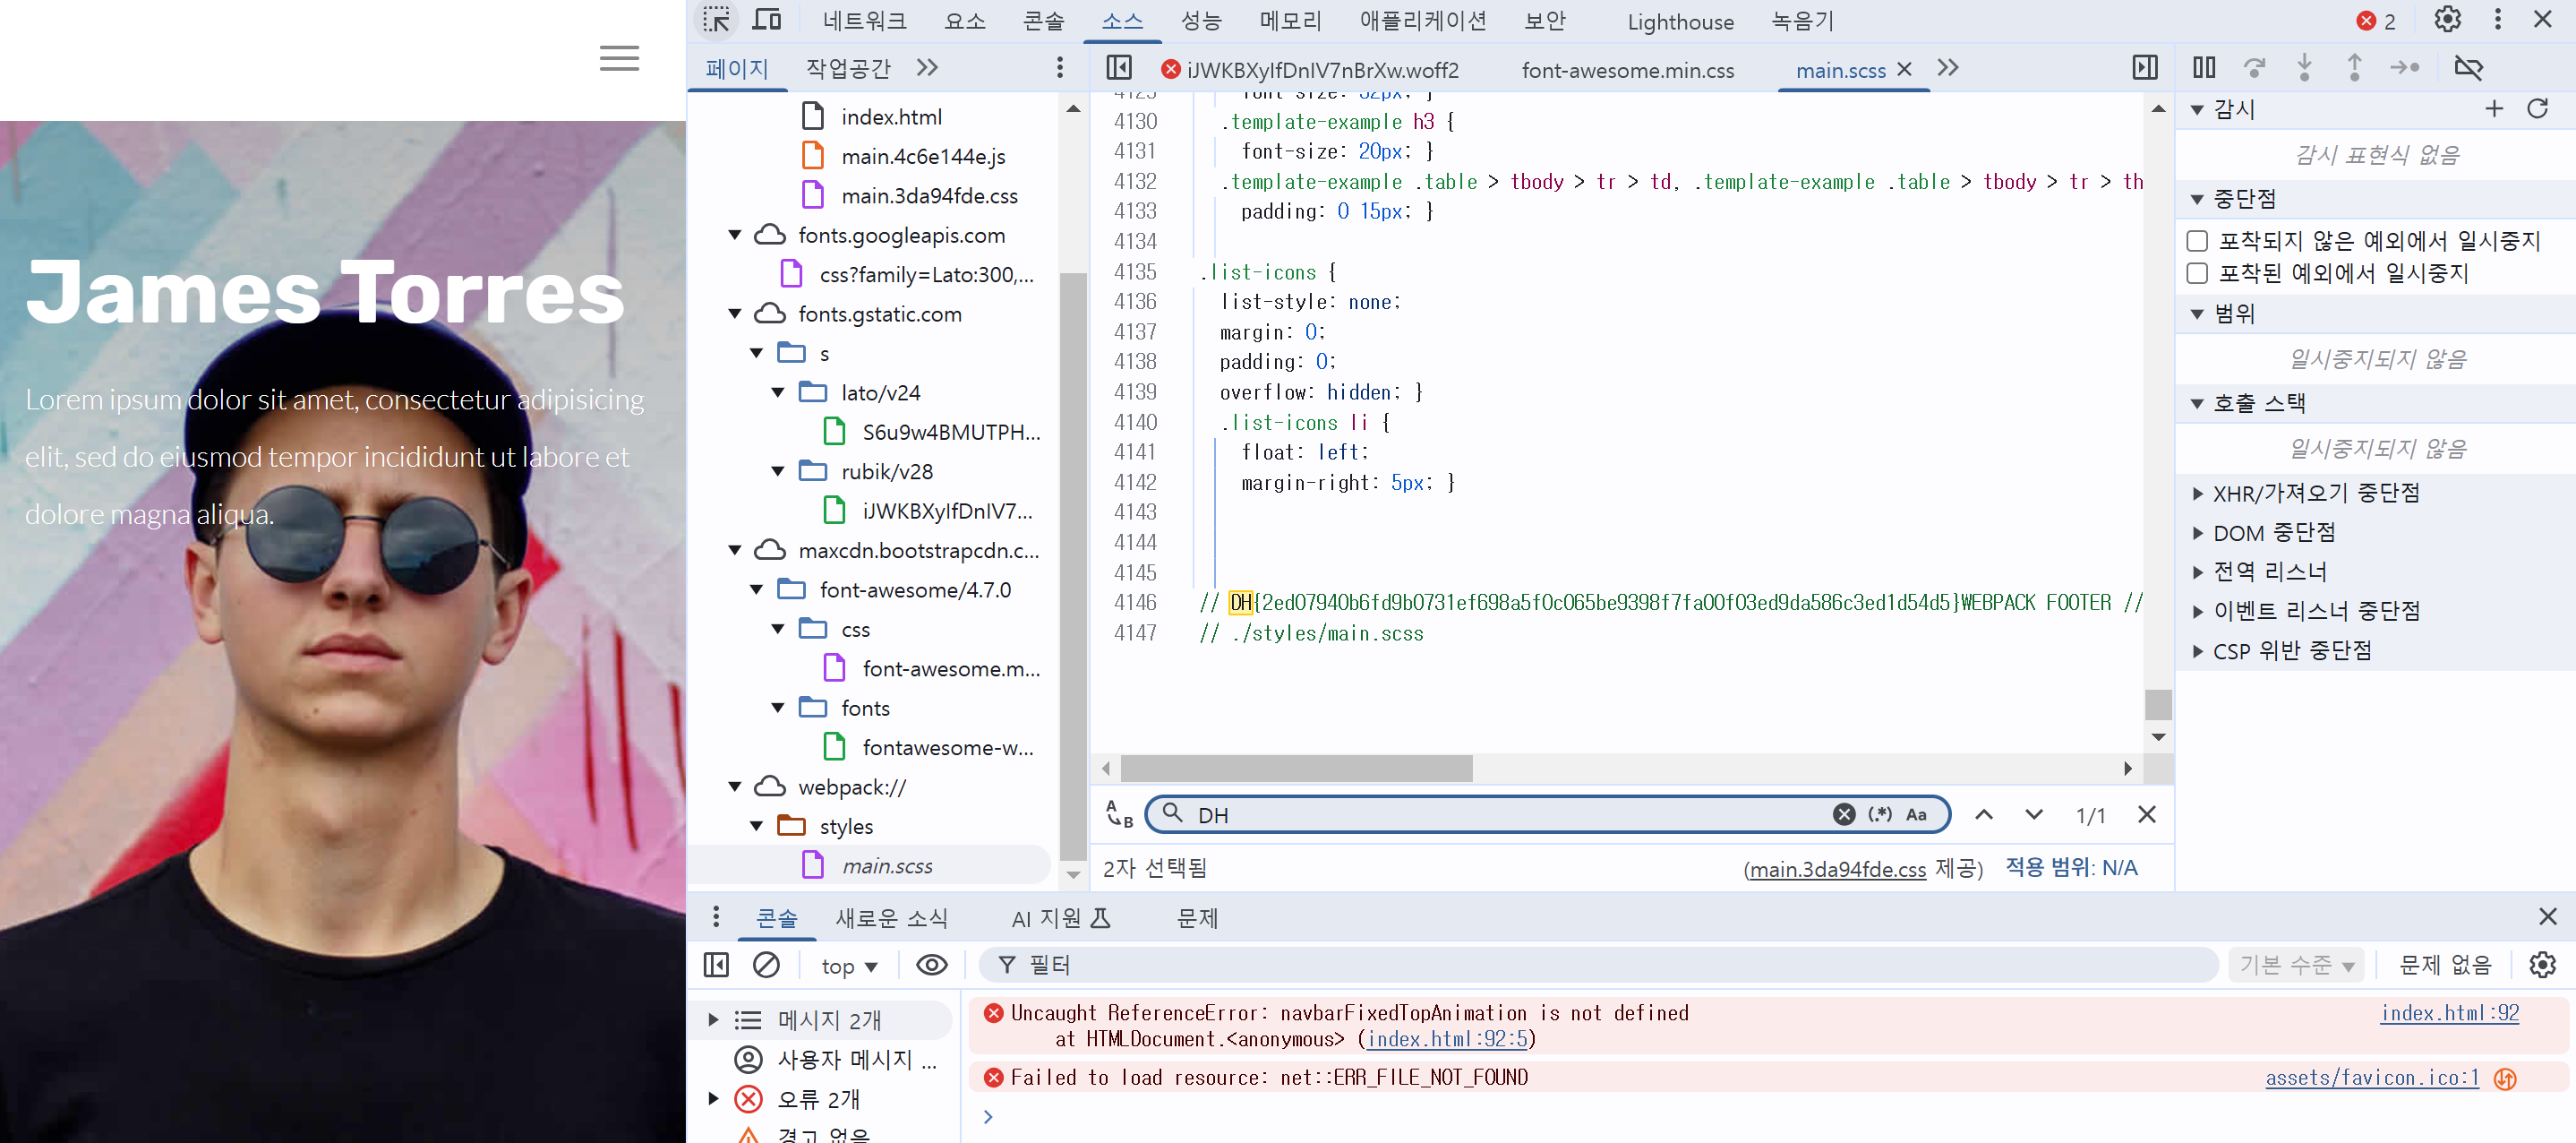Clear the console with the clear icon

767,965
